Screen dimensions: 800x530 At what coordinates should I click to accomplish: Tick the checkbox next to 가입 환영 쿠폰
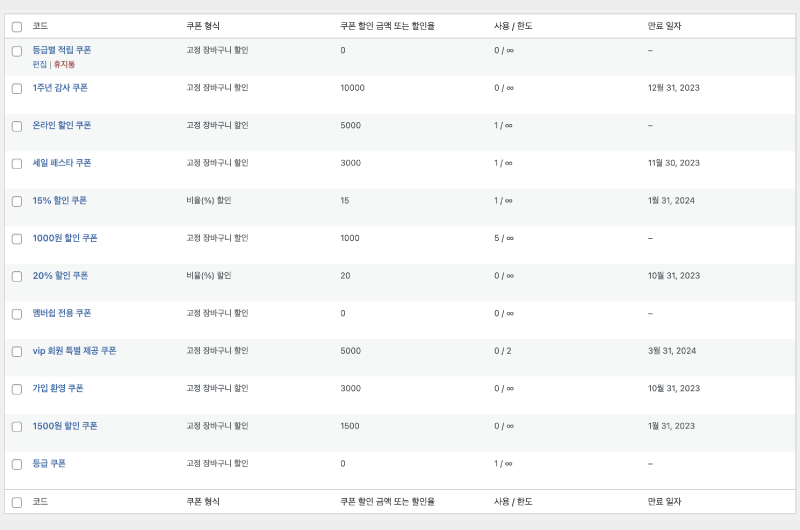coord(17,389)
